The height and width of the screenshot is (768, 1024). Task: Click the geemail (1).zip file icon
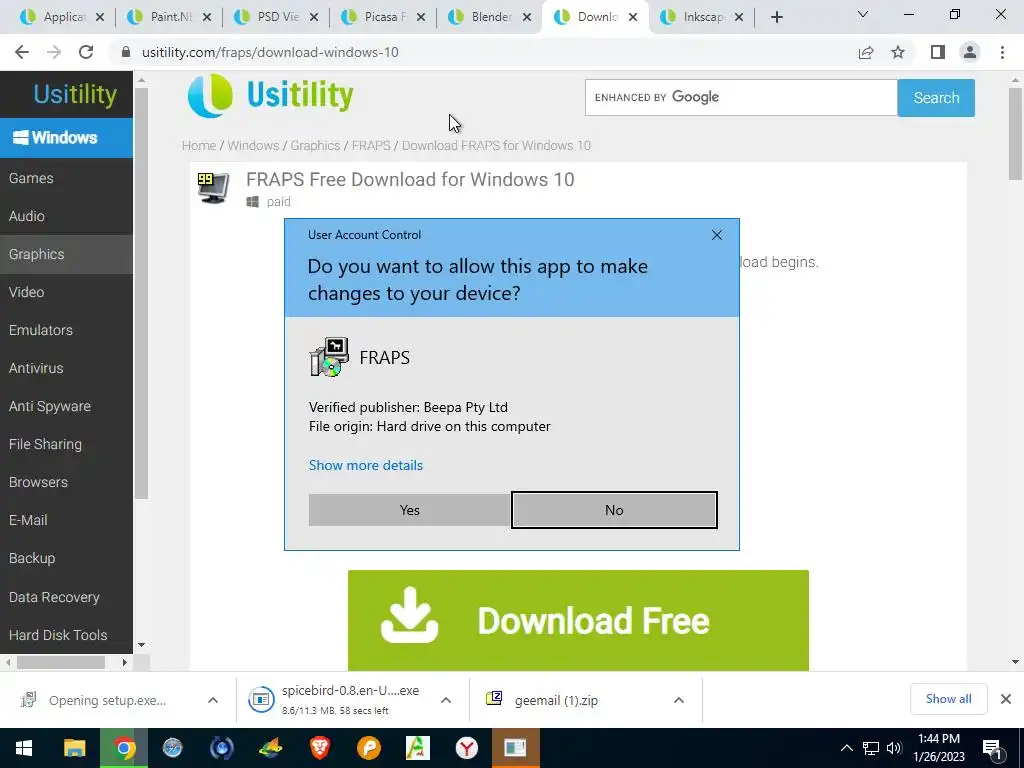tap(494, 699)
